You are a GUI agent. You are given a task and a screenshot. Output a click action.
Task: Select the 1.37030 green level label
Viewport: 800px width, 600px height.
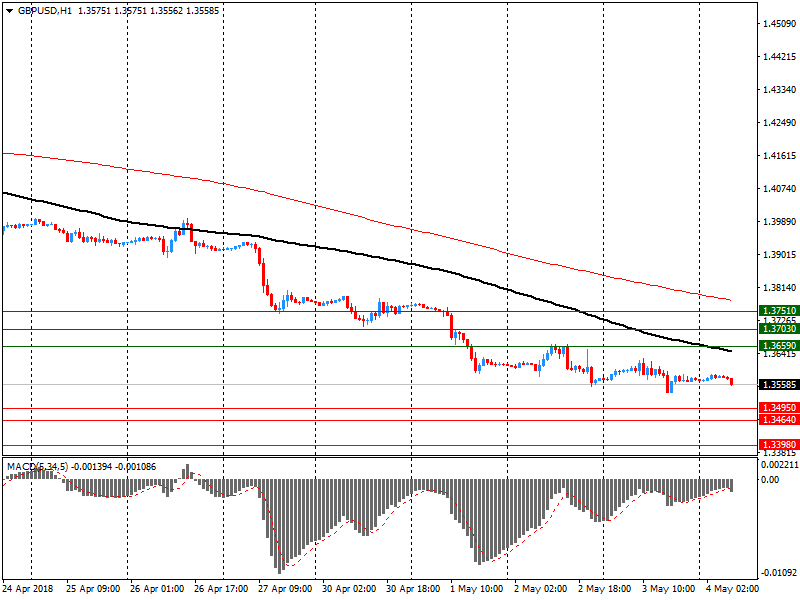pyautogui.click(x=779, y=329)
